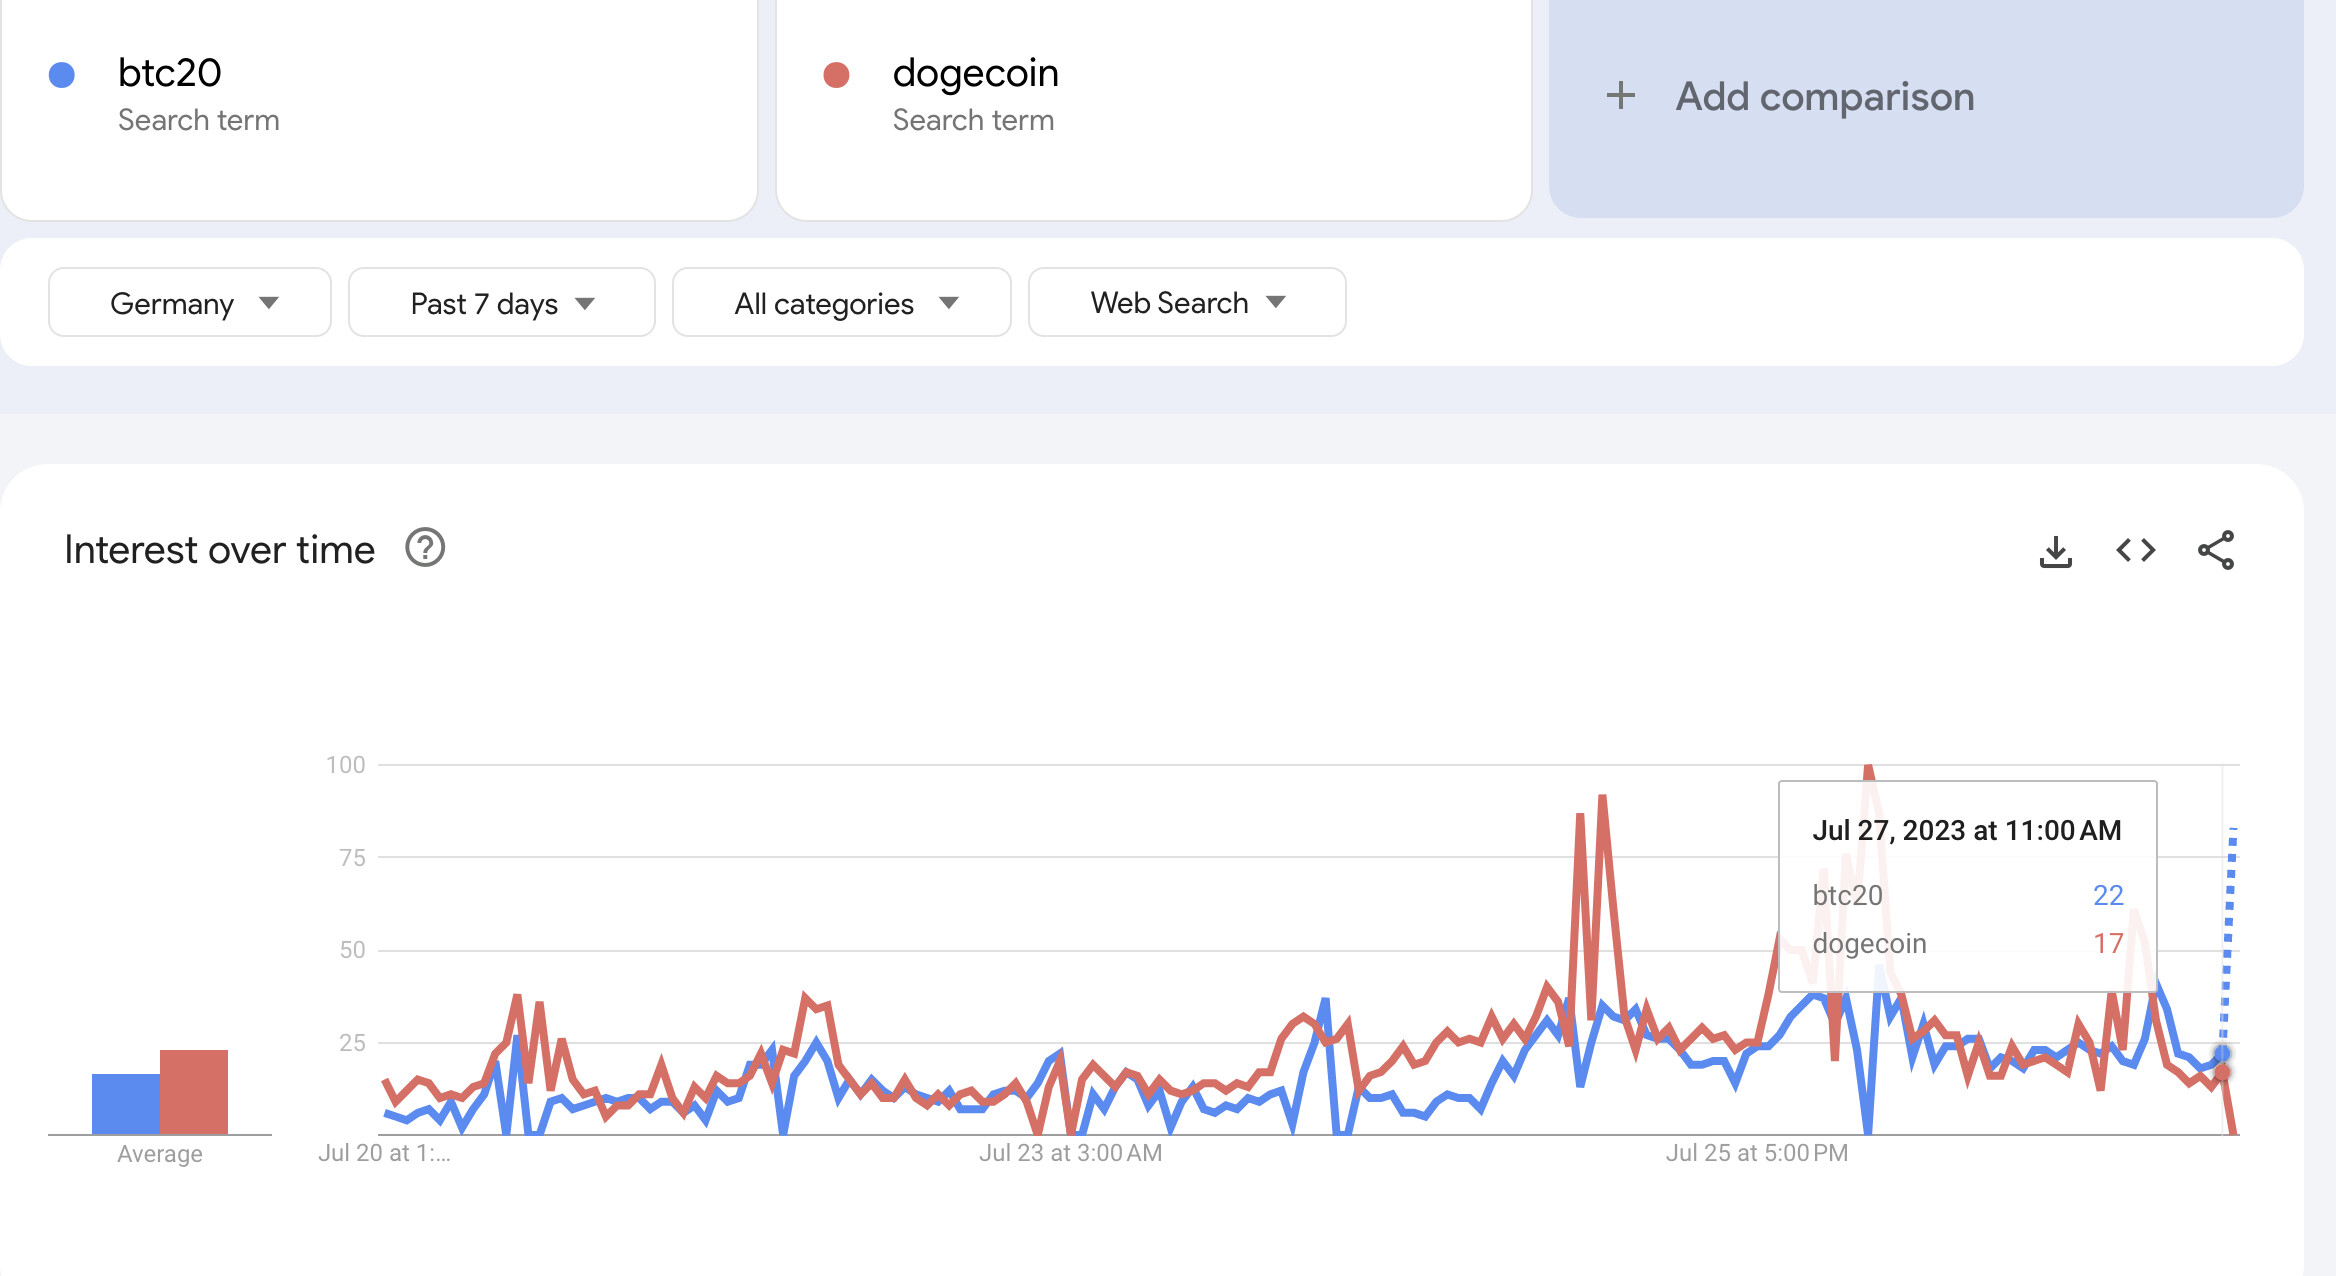Open the help tooltip next to Interest over time
Viewport: 2336px width, 1276px height.
424,548
